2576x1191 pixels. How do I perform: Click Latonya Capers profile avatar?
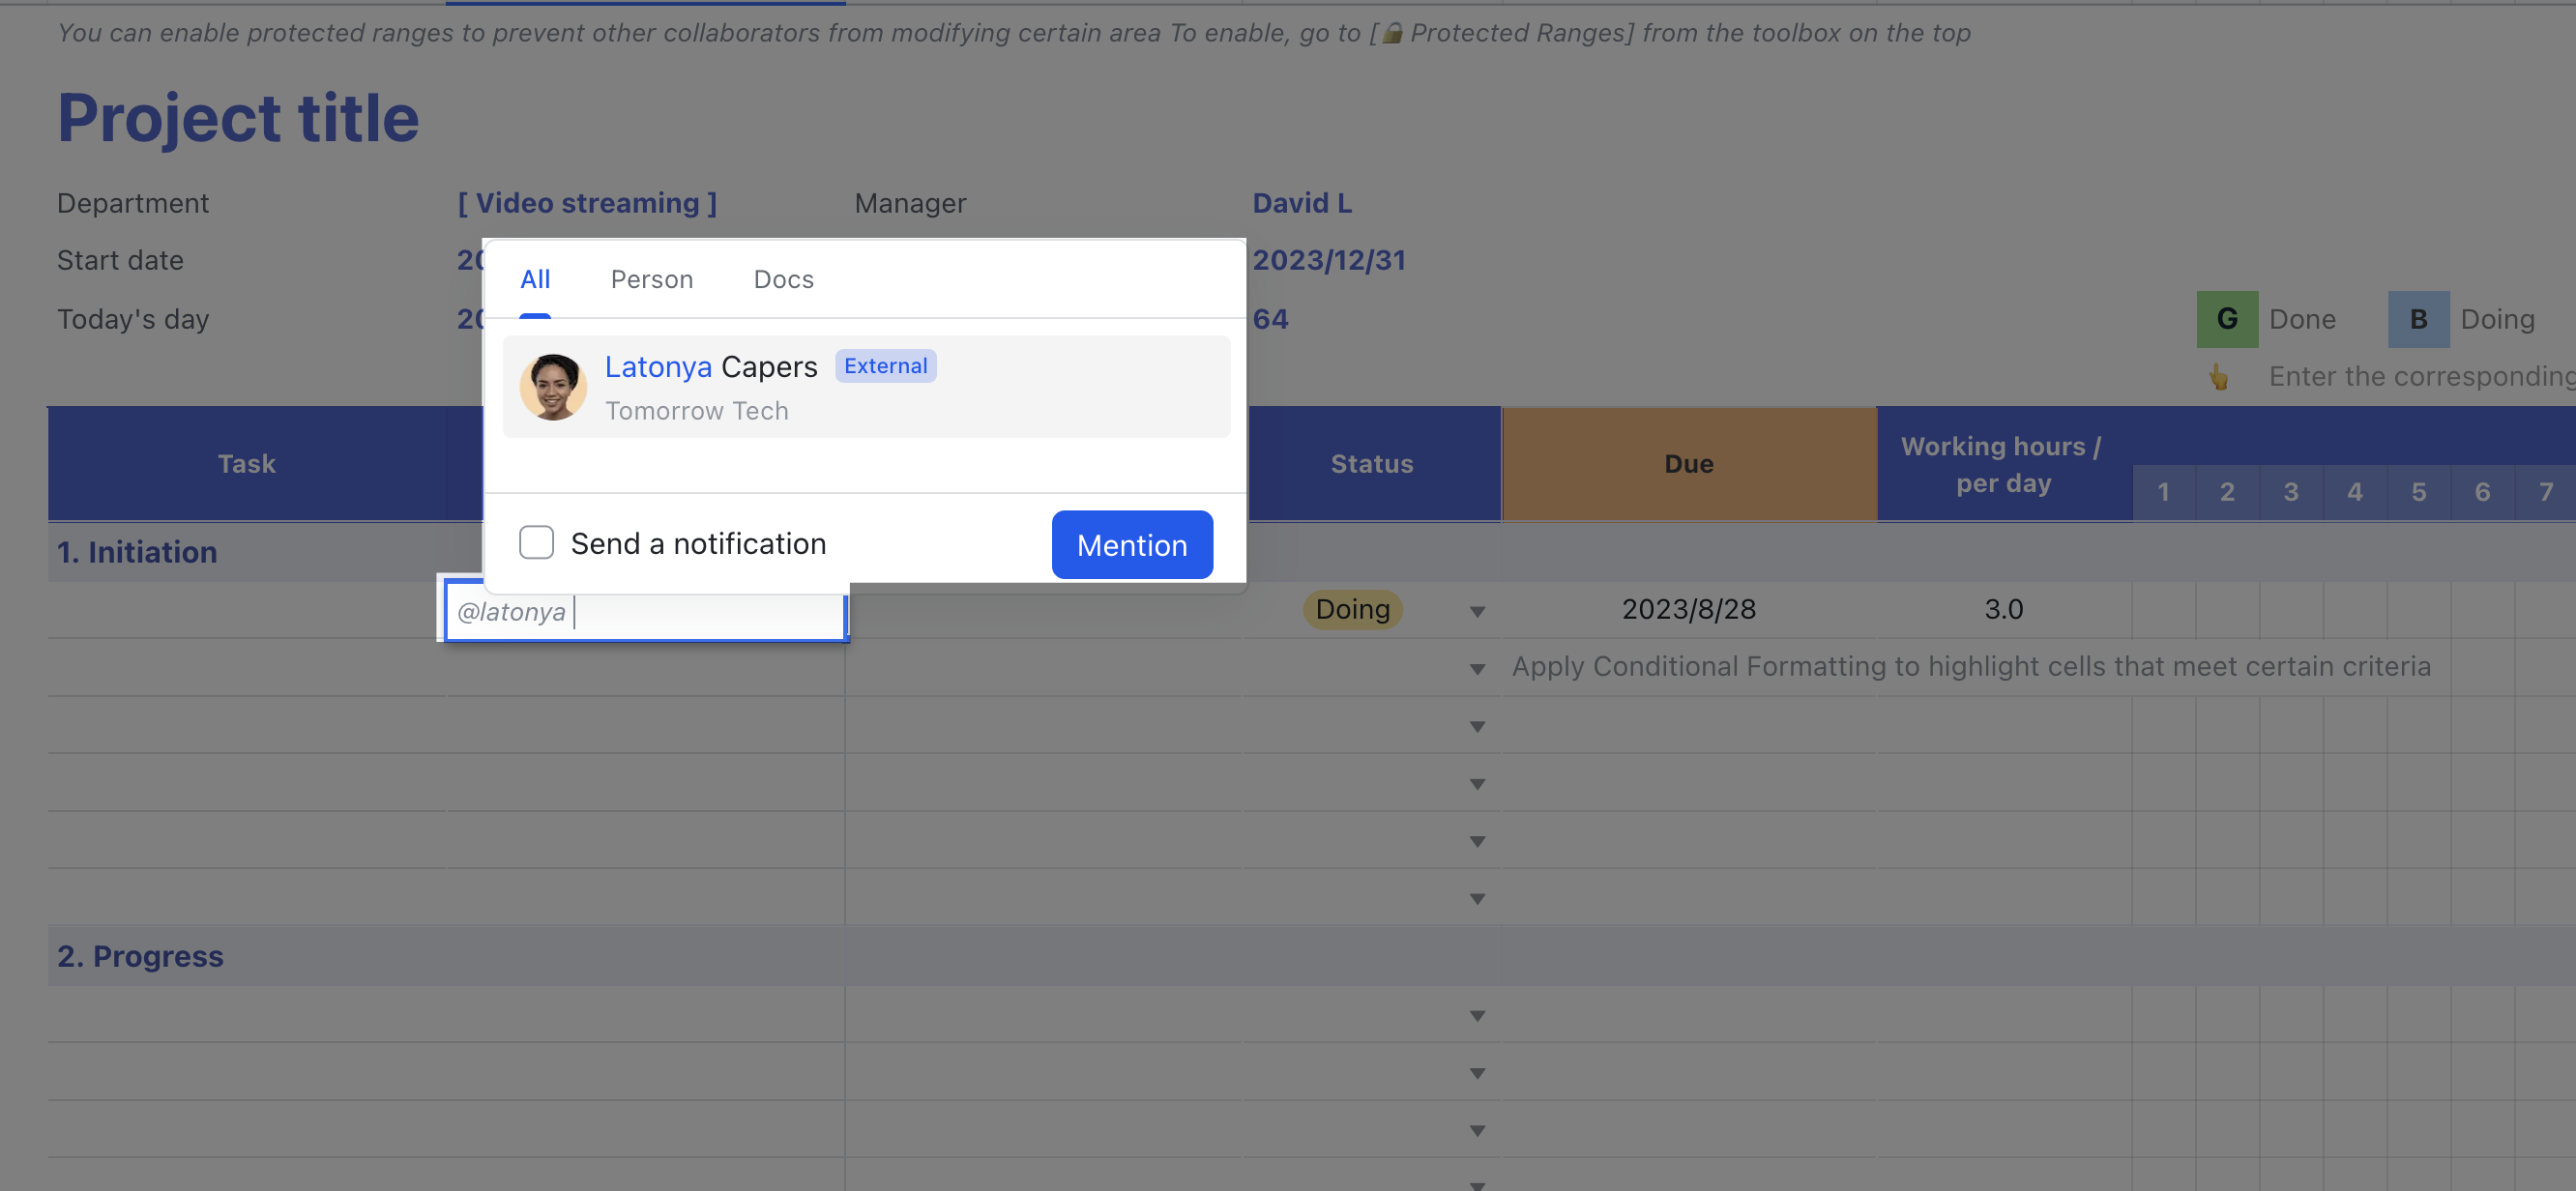(553, 385)
